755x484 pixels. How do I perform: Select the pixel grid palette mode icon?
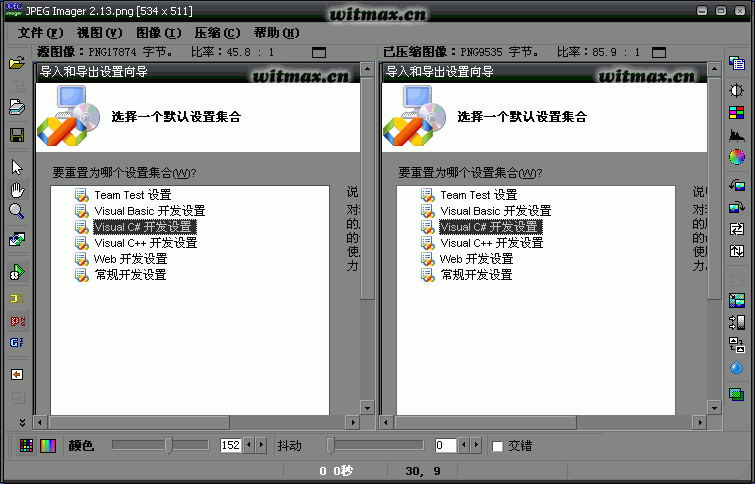point(26,446)
